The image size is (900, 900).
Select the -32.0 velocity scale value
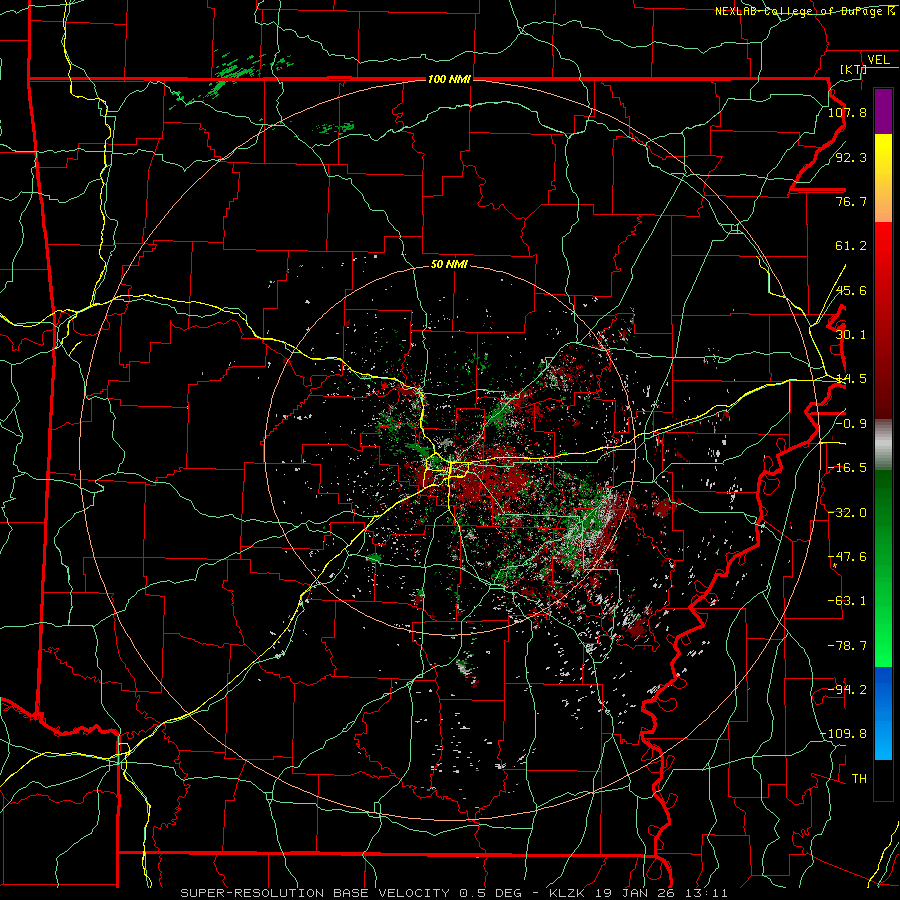(x=847, y=513)
